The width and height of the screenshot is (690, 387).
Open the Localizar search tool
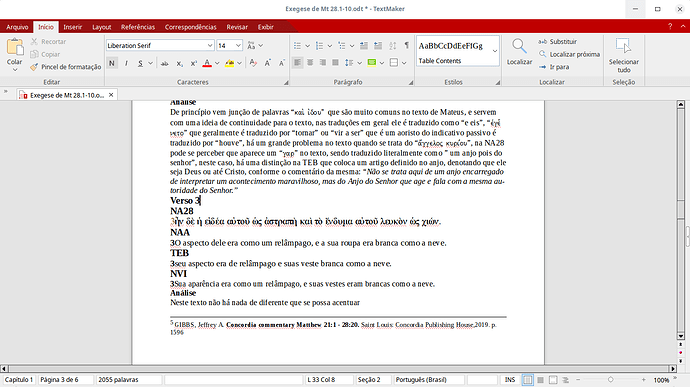(519, 52)
